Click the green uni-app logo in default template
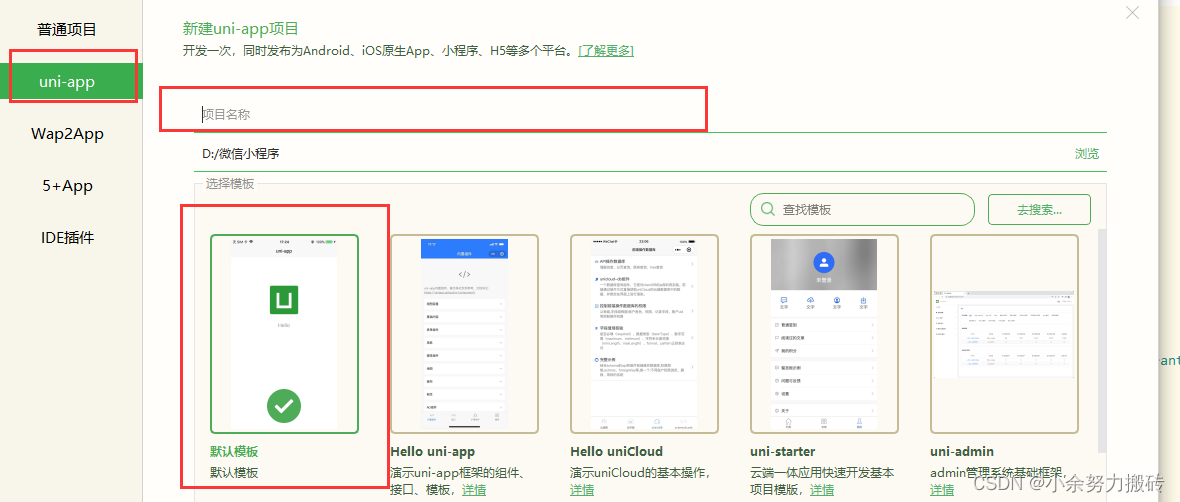 coord(284,300)
